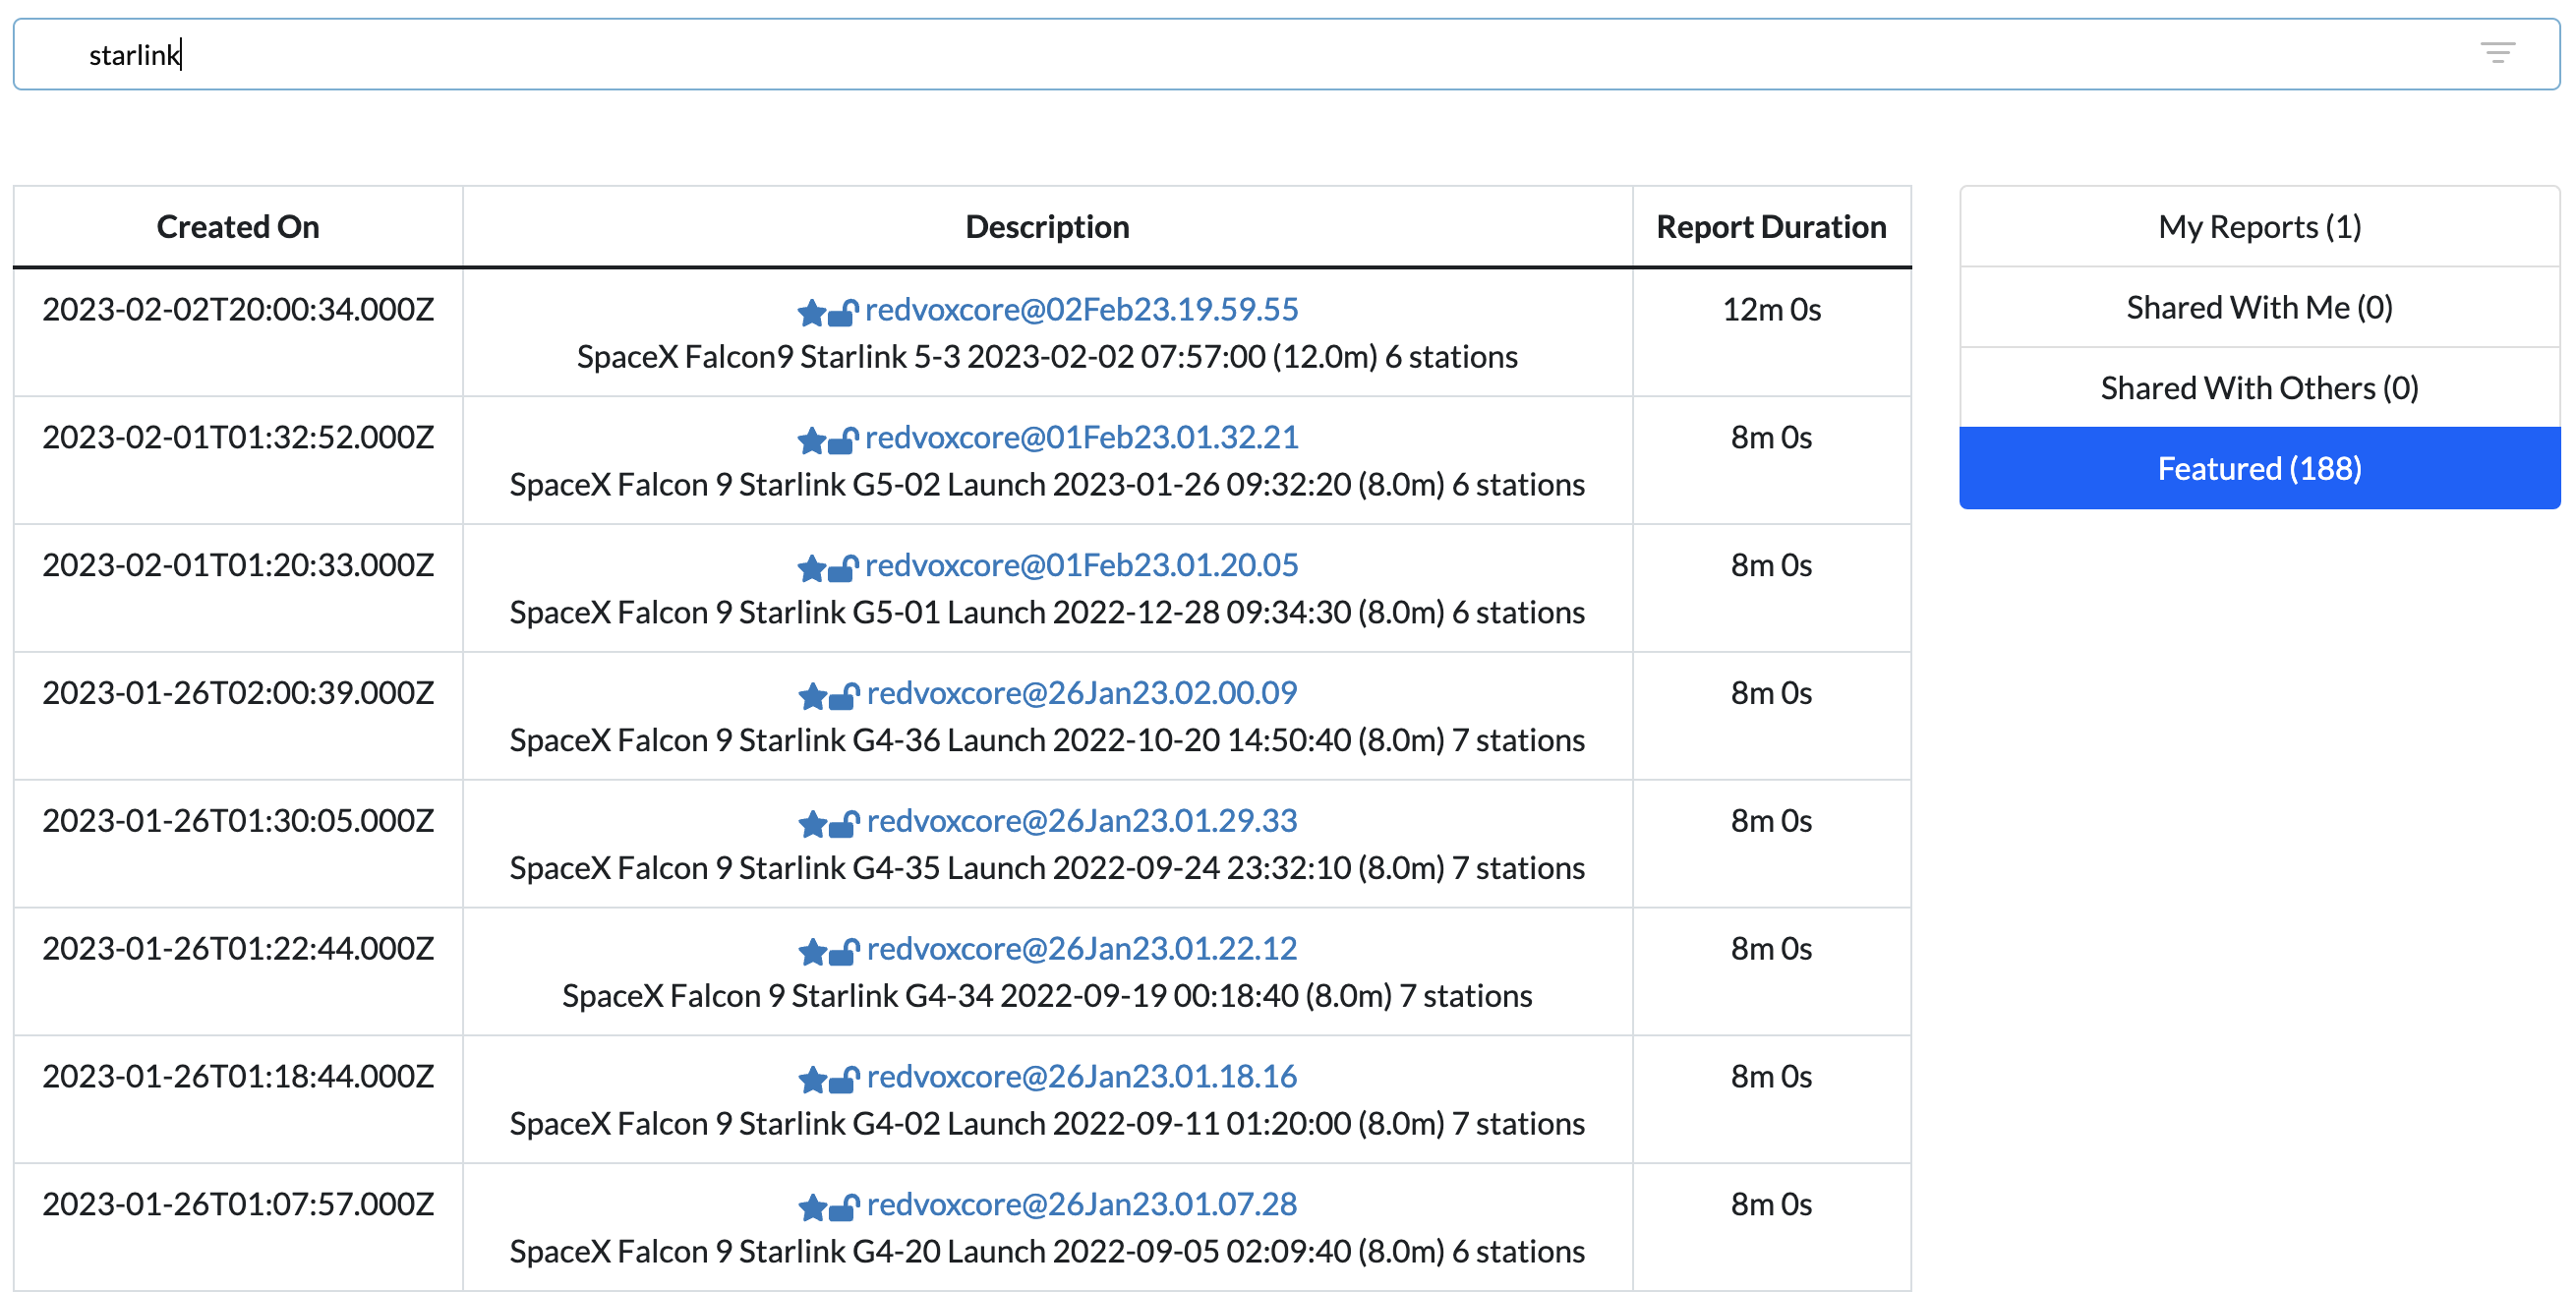
Task: Open the redvoxcore@26Jan23.02.00.09 report
Action: click(x=1081, y=693)
